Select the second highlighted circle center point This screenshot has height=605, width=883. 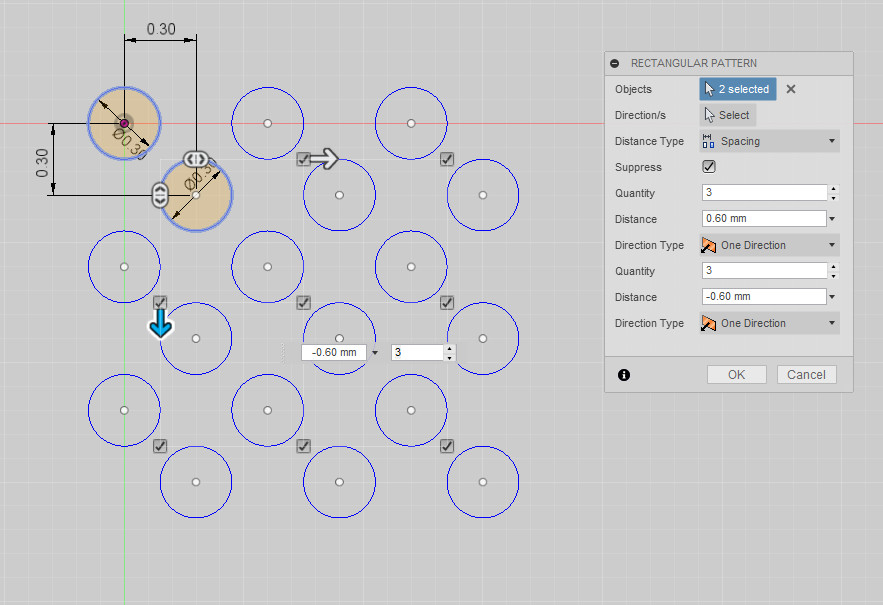click(196, 195)
